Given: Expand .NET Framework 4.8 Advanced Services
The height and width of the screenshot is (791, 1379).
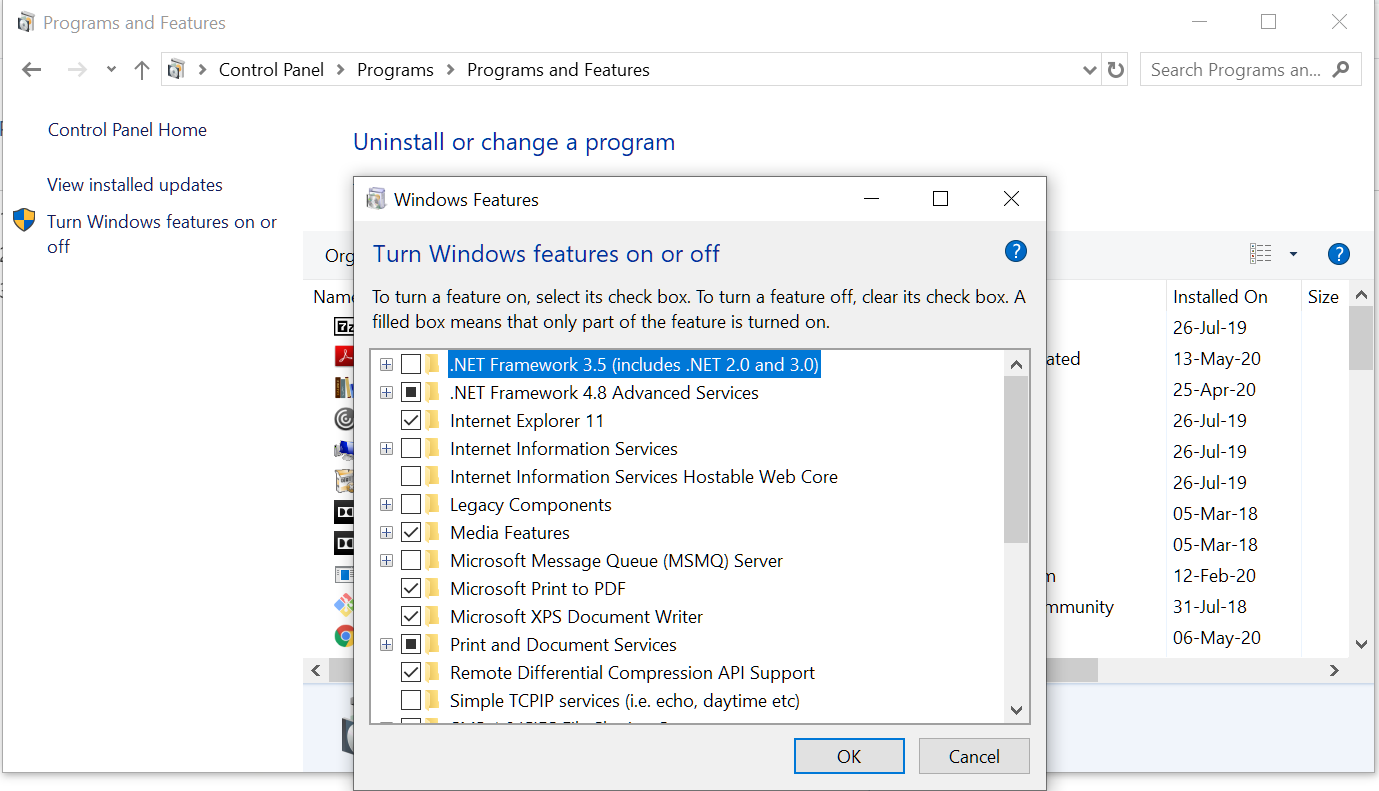Looking at the screenshot, I should (x=386, y=392).
